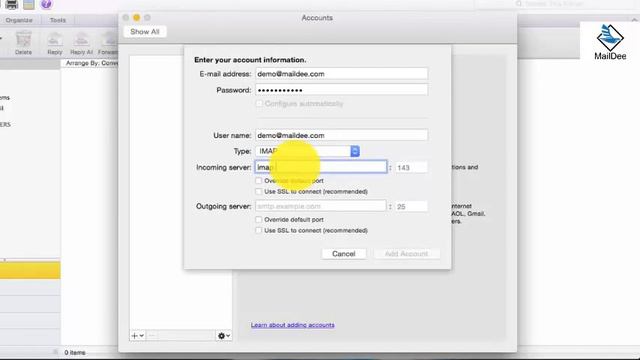This screenshot has width=640, height=360.
Task: Click the printer icon in the top toolbar
Action: [x=11, y=4]
